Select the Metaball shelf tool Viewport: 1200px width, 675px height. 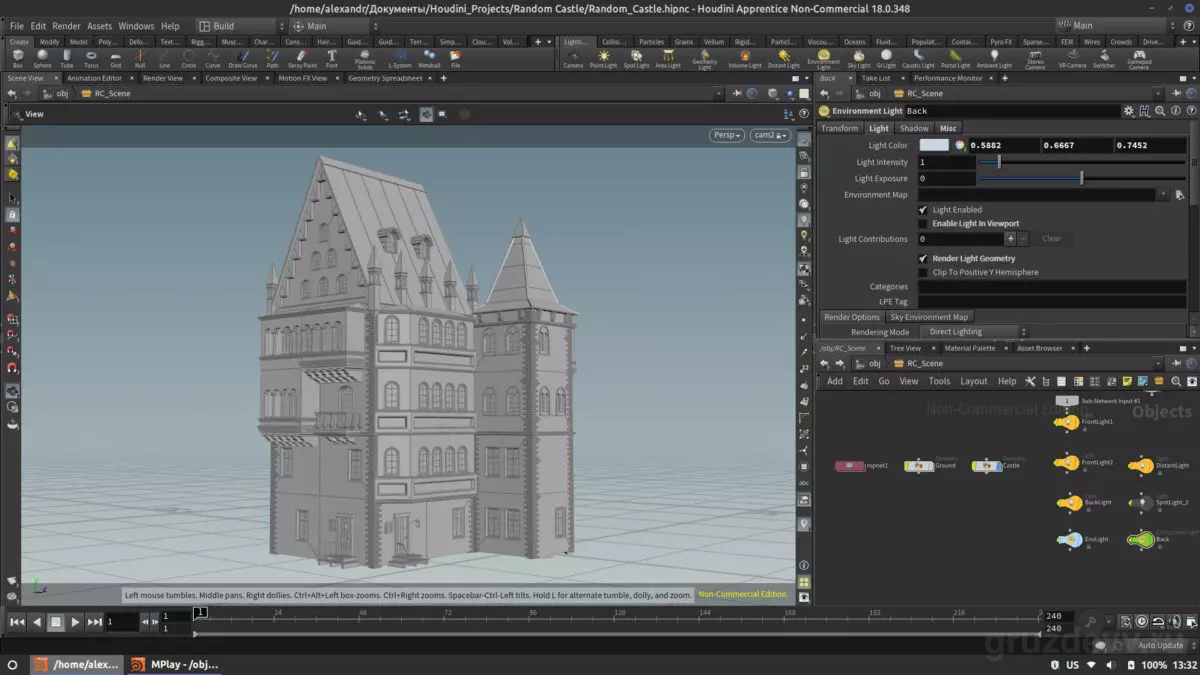coord(429,58)
